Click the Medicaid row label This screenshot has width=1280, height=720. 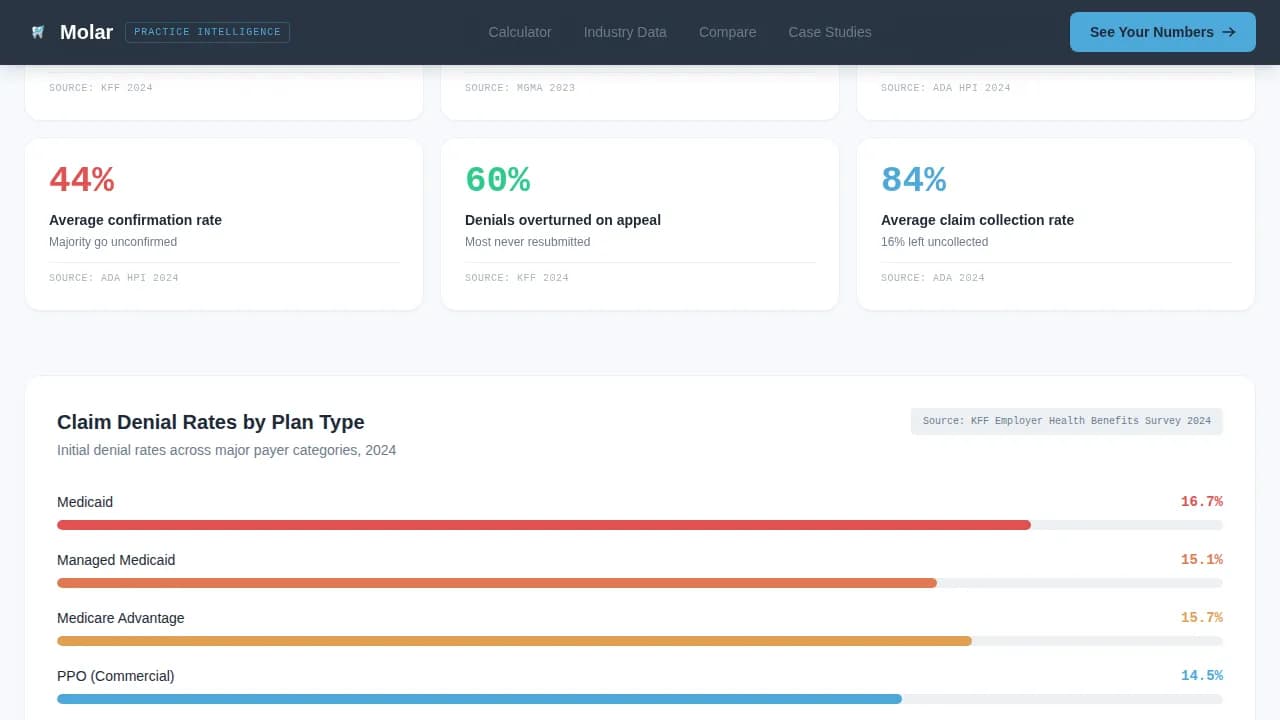(85, 502)
